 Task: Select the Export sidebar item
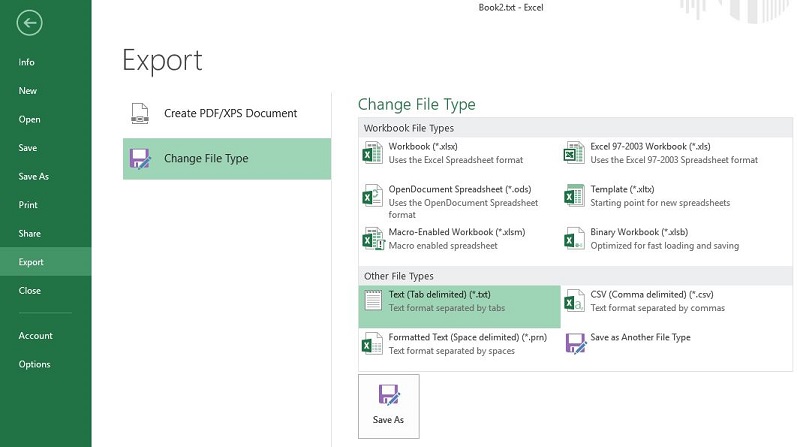(46, 262)
